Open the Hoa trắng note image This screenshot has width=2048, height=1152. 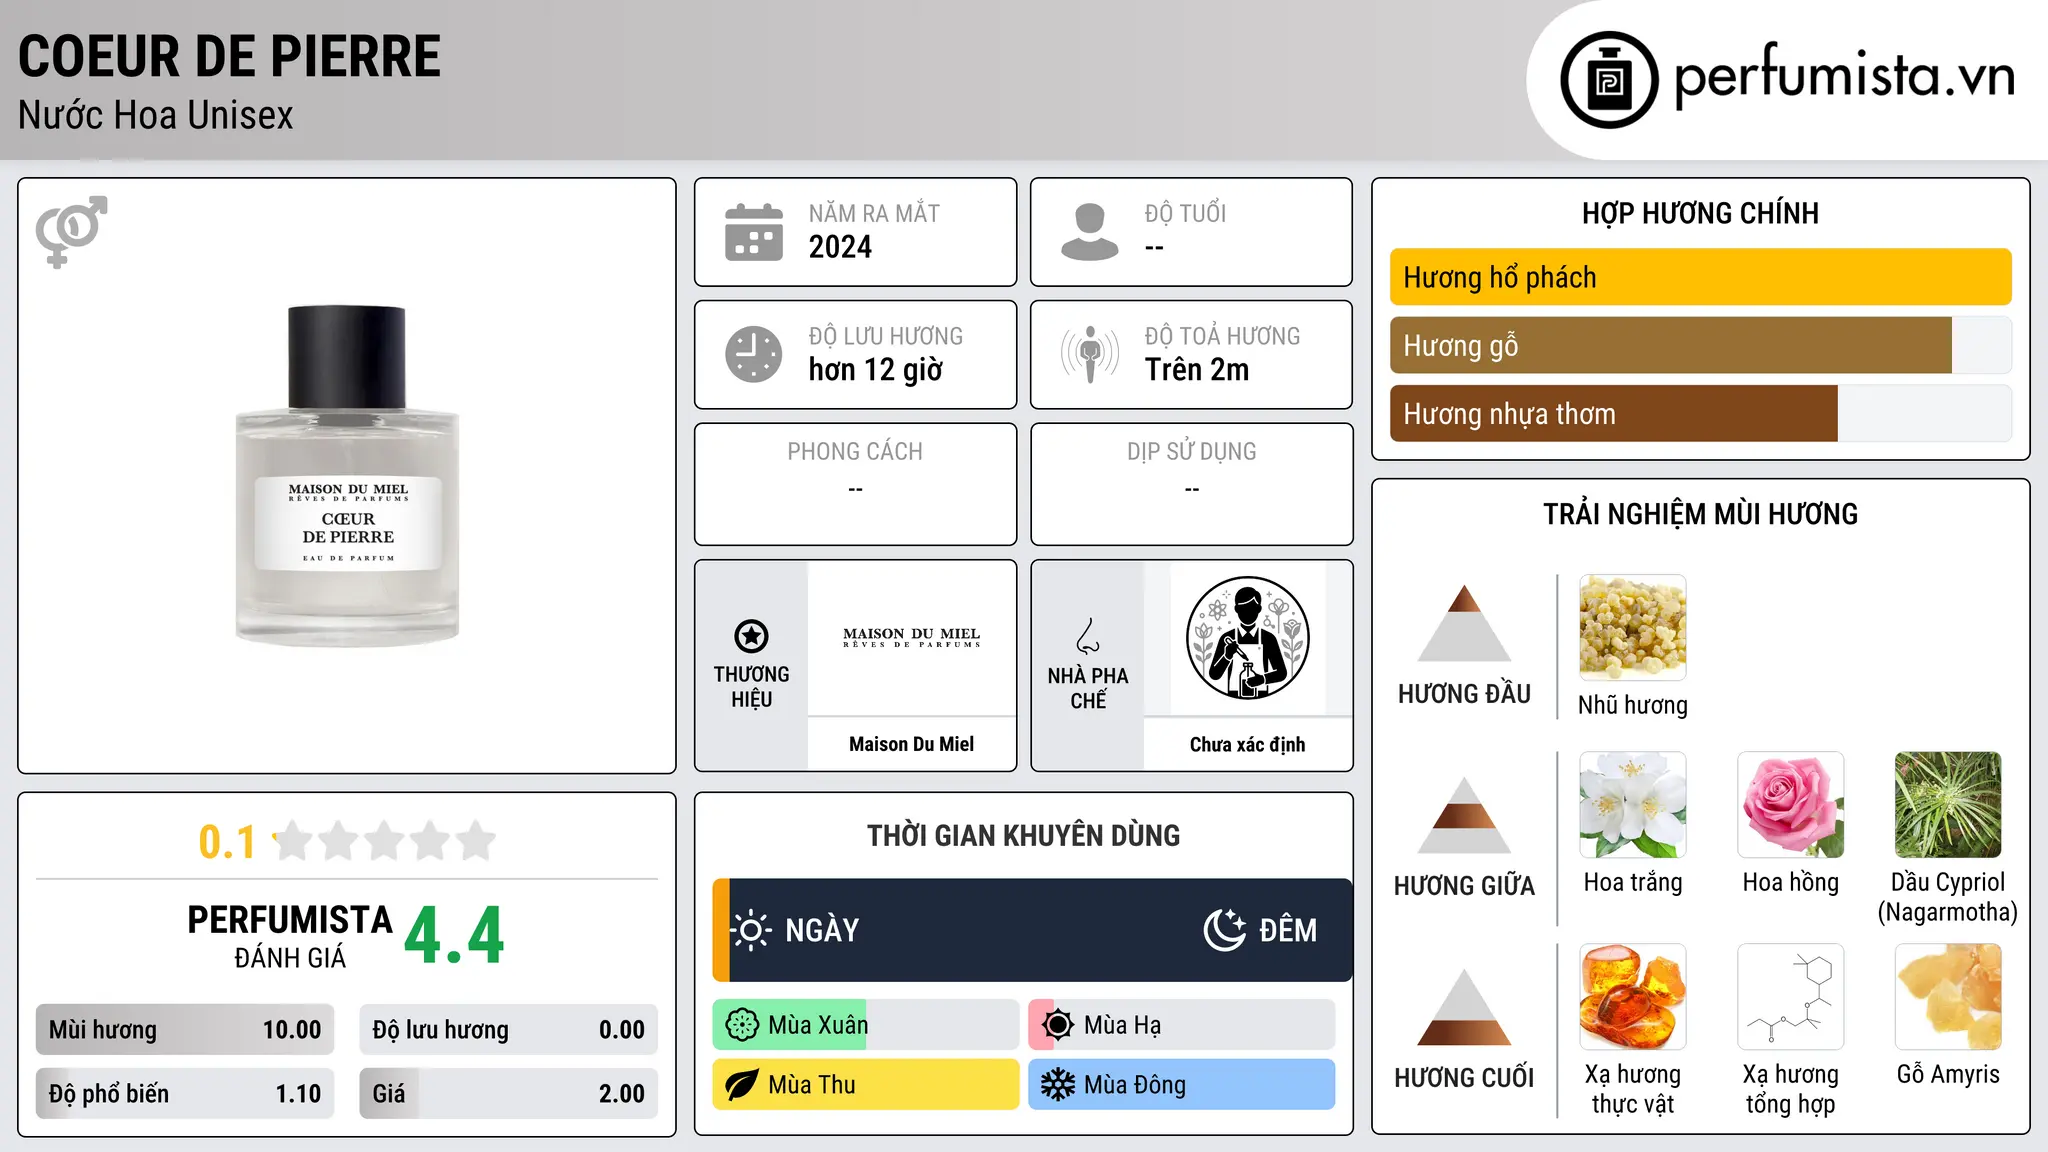1632,805
